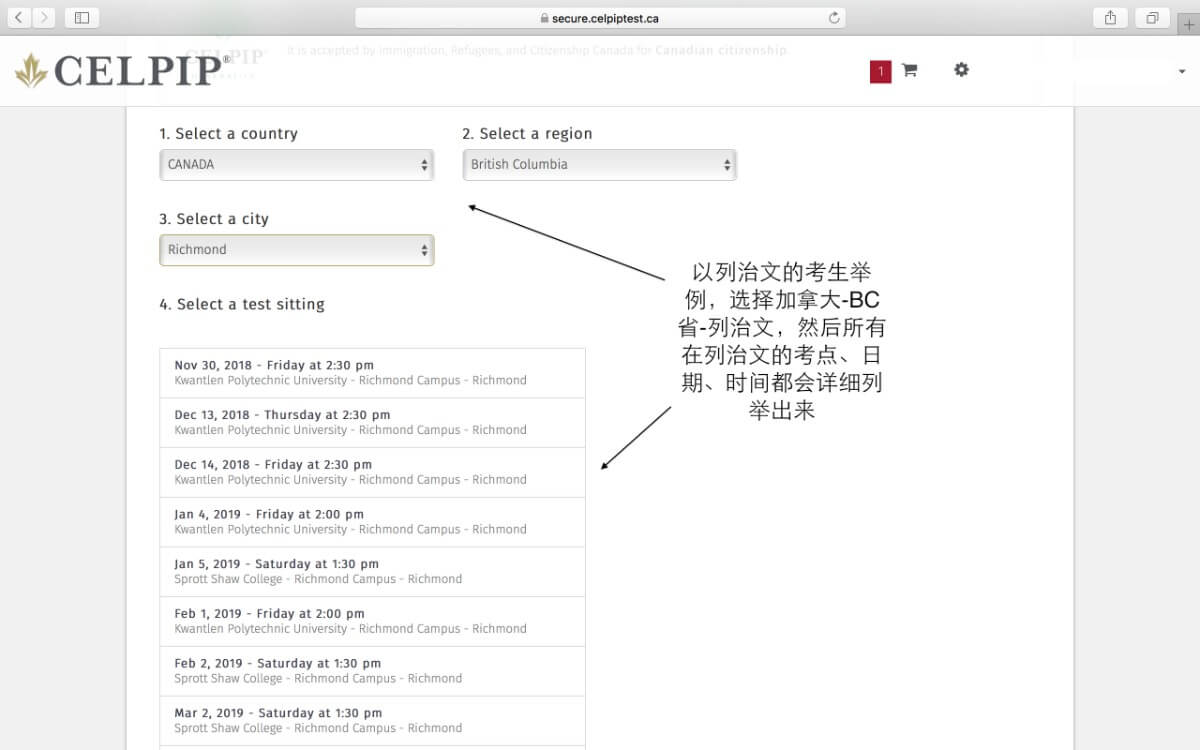Screen dimensions: 1200x750
Task: Expand the account menu caret at top right
Action: click(1182, 72)
